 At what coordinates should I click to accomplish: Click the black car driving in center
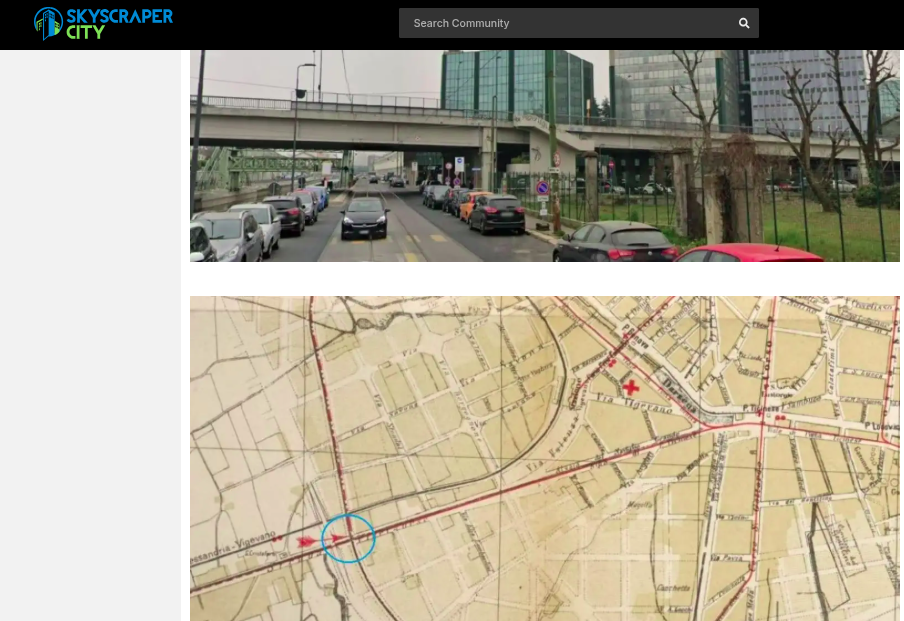[x=364, y=217]
